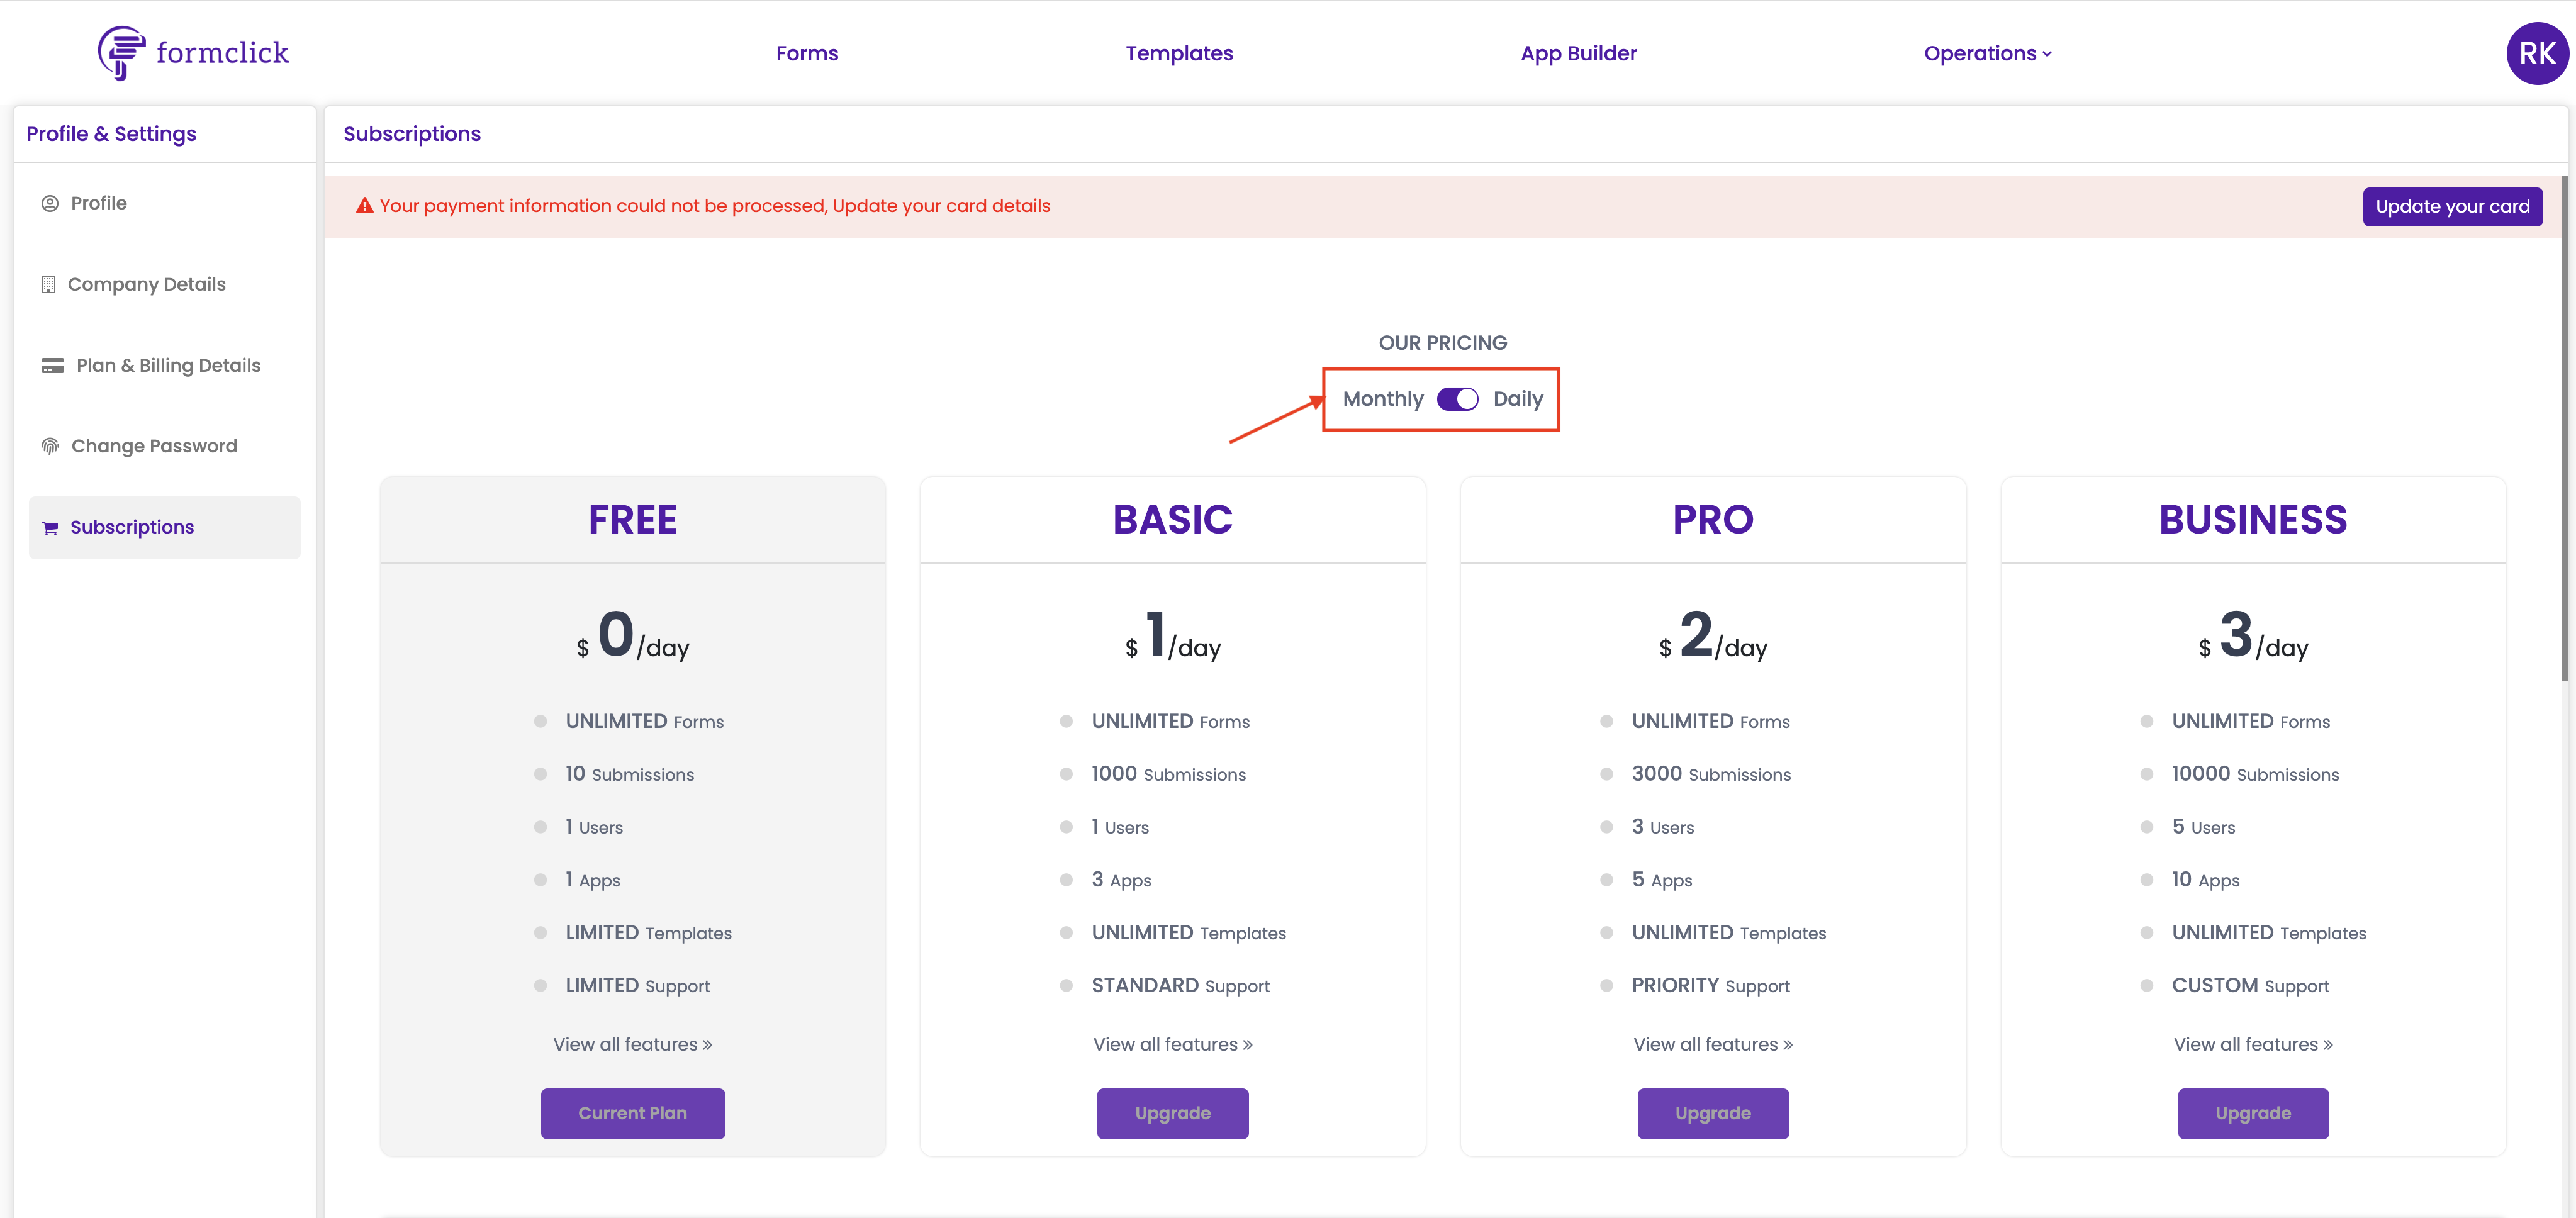Screen dimensions: 2576x1218
Task: Select Profile in the settings sidebar
Action: [98, 203]
